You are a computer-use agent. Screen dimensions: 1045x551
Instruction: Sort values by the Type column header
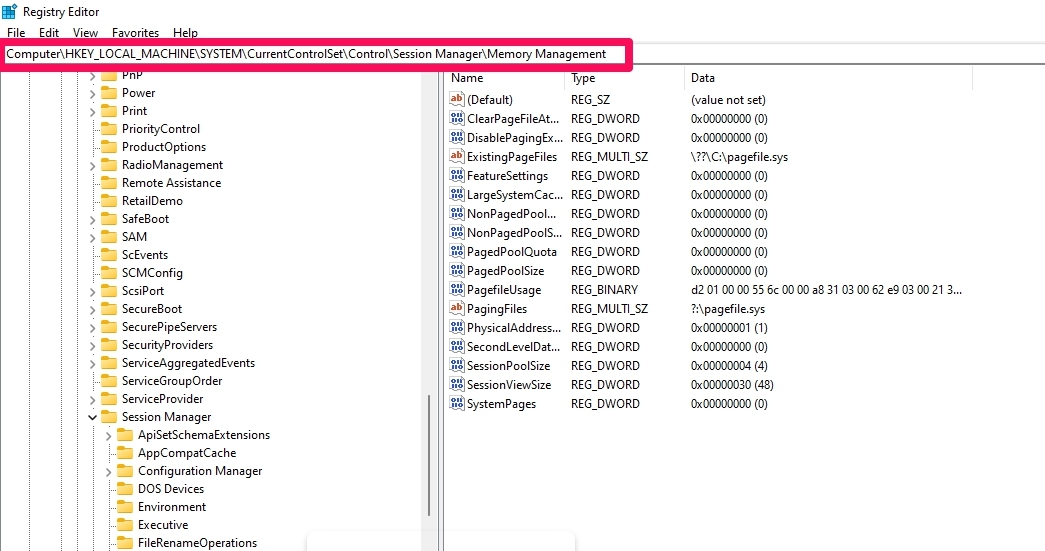coord(583,78)
